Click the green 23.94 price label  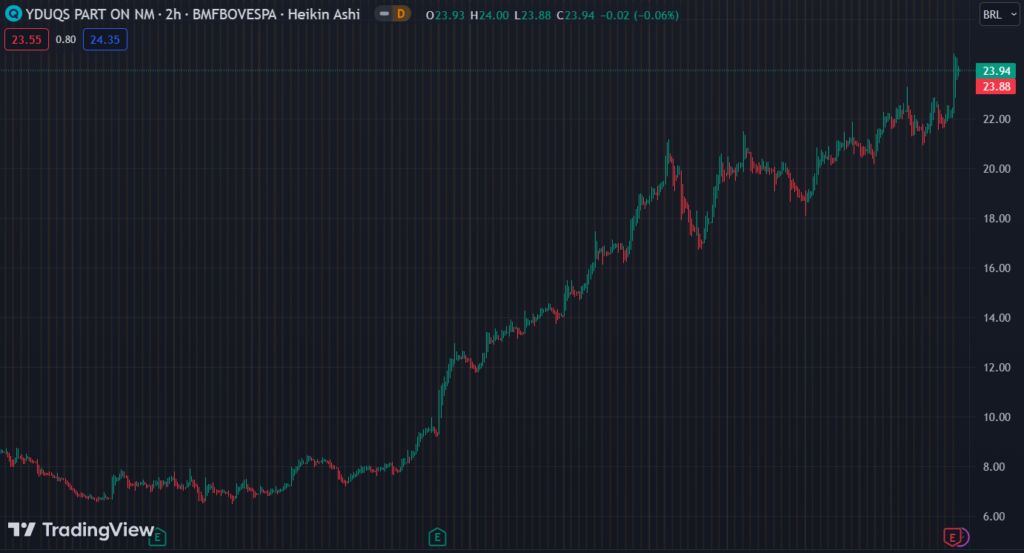(996, 71)
